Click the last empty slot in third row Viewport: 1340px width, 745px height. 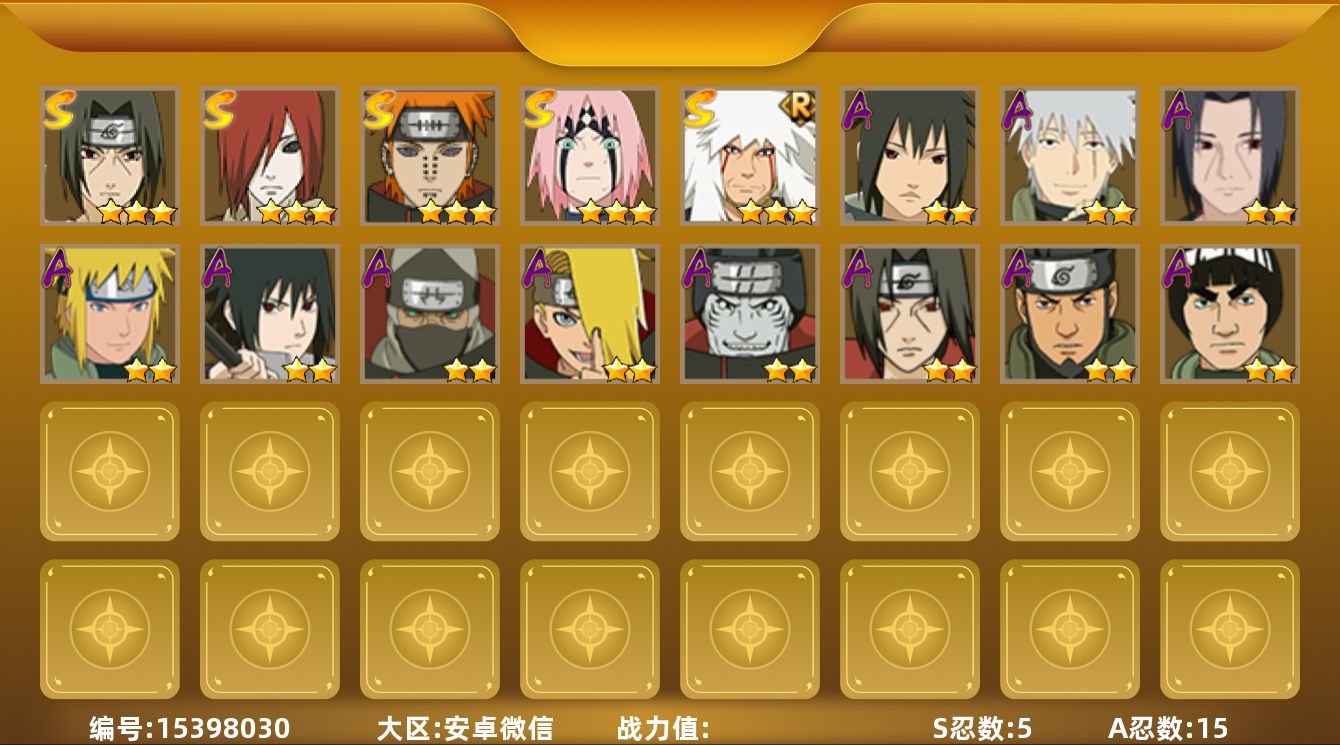(x=1229, y=471)
